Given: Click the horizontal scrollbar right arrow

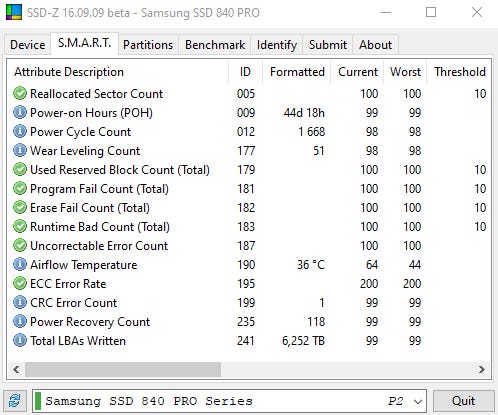Looking at the screenshot, I should (x=481, y=369).
